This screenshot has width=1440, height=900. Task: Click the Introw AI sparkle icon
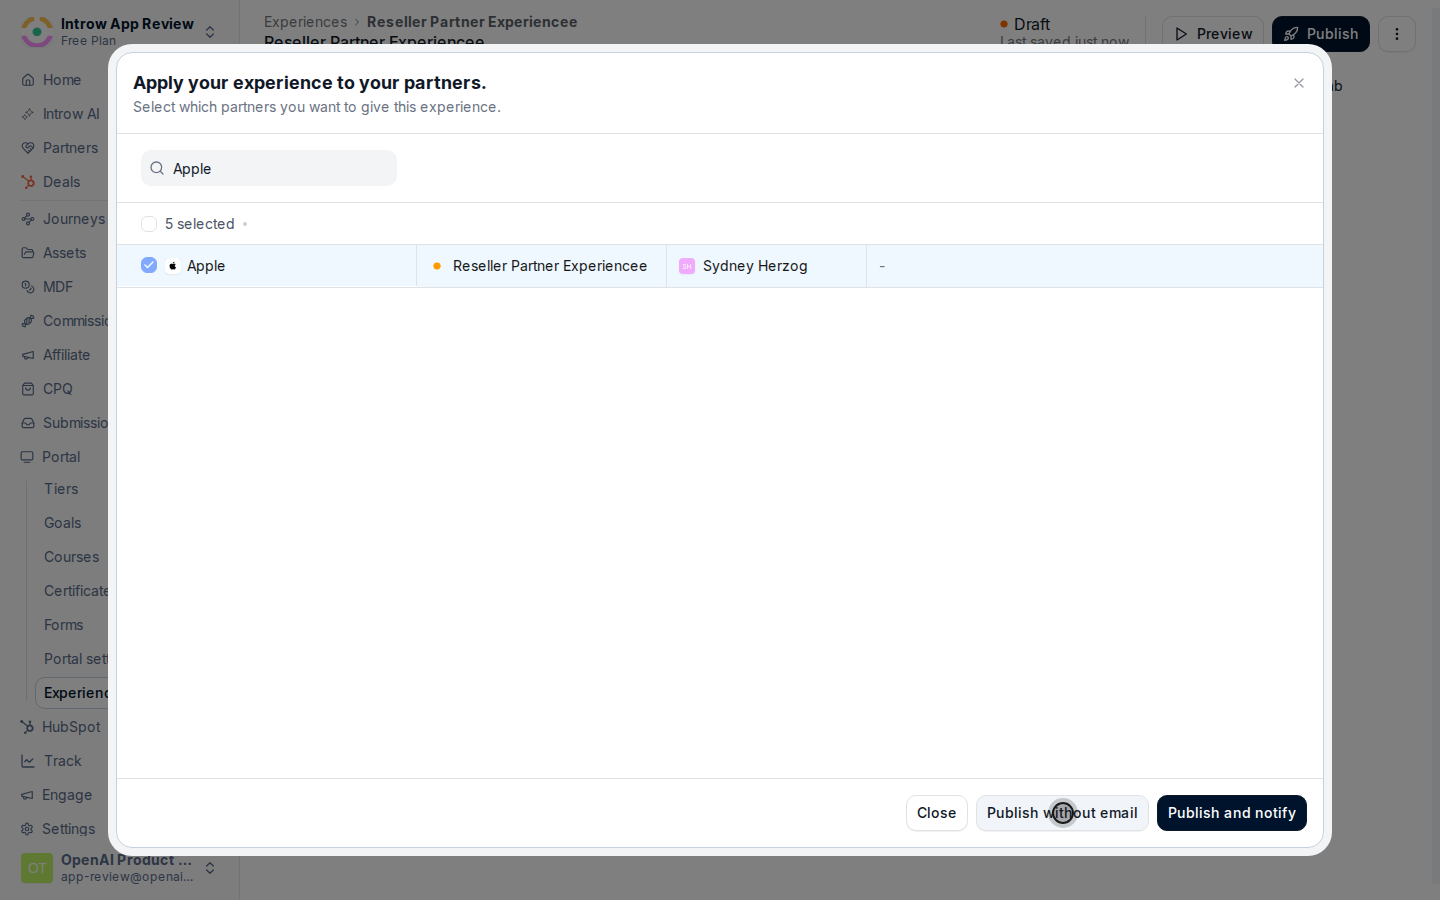click(x=28, y=114)
